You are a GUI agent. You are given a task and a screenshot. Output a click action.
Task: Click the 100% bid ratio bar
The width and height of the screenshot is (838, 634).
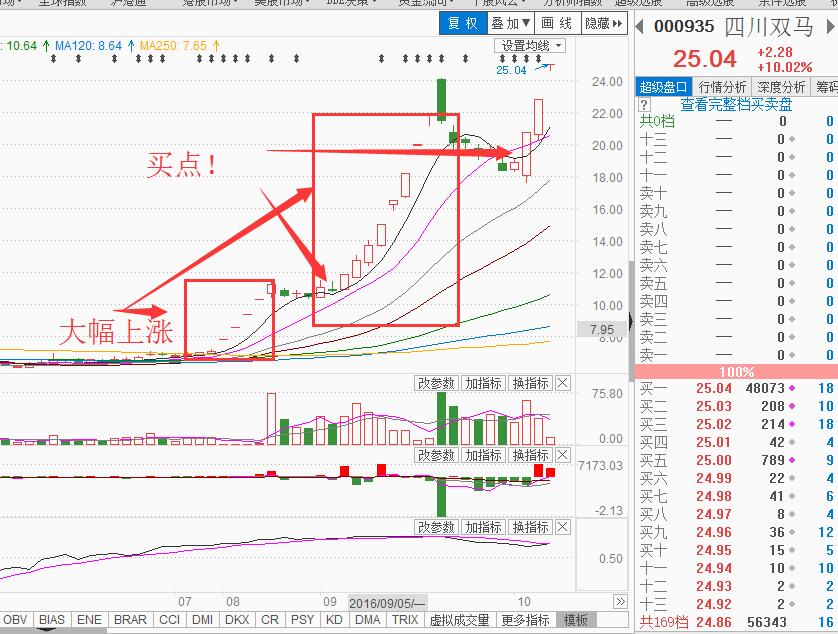[736, 372]
